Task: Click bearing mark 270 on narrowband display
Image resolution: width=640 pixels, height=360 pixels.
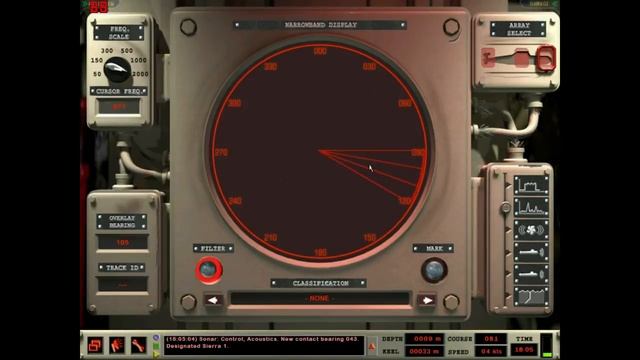Action: coord(221,153)
